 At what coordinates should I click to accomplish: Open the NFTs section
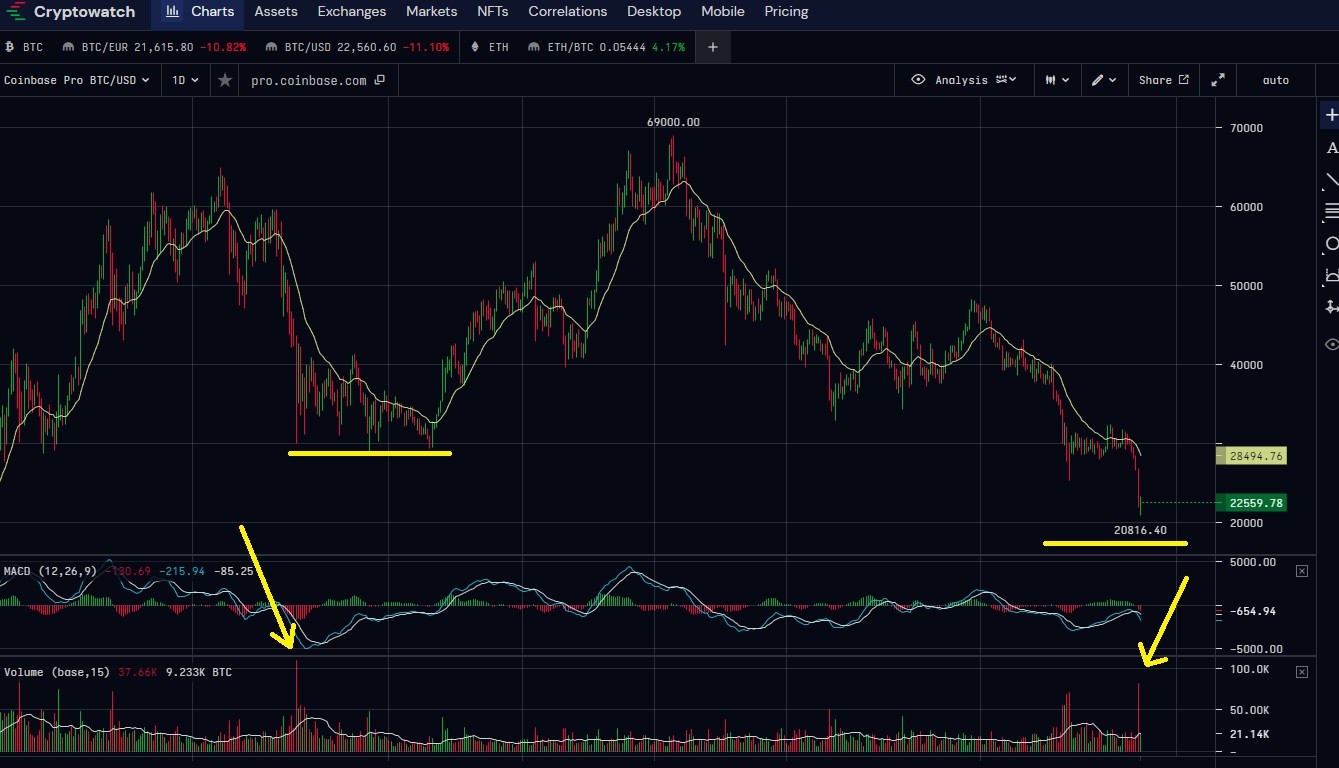click(493, 12)
